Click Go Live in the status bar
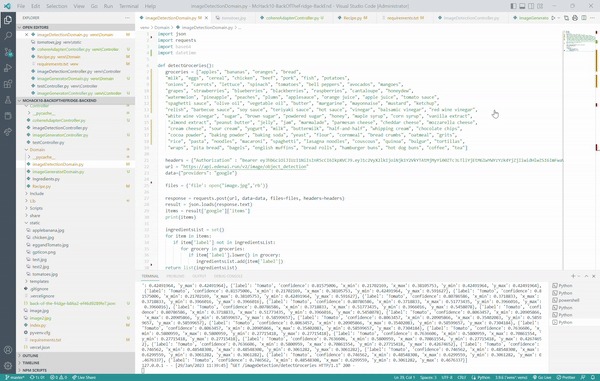Viewport: 600px width, 381px height. [541, 377]
